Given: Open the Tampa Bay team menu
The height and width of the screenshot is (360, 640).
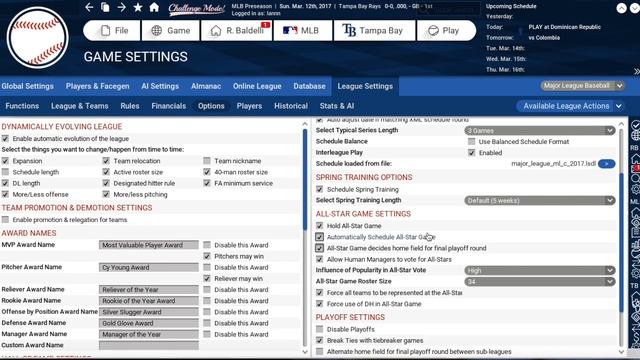Looking at the screenshot, I should [374, 31].
